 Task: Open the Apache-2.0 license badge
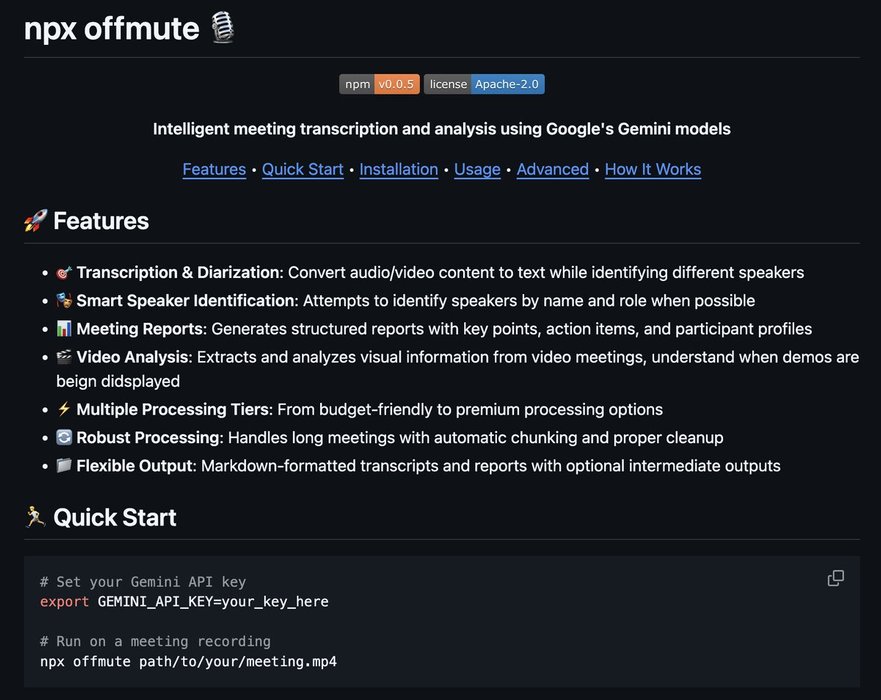484,84
